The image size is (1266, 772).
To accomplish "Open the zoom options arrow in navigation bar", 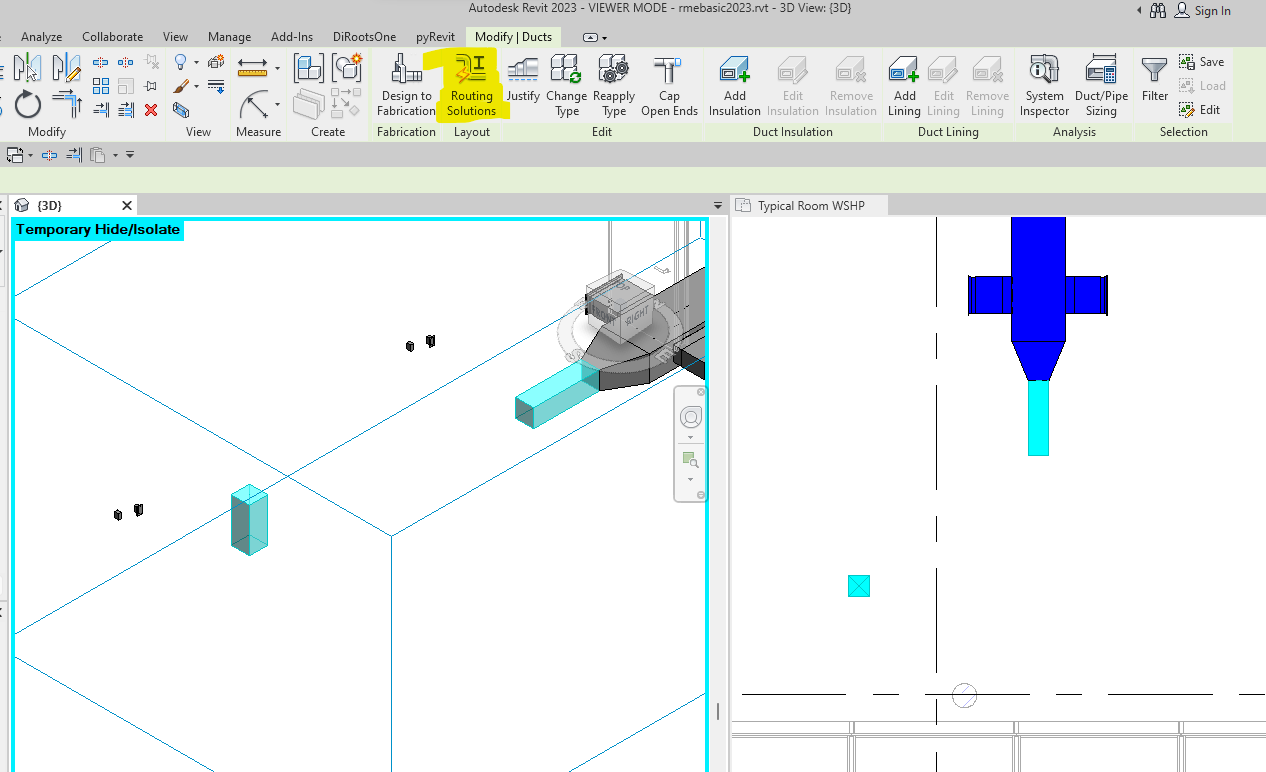I will 690,478.
